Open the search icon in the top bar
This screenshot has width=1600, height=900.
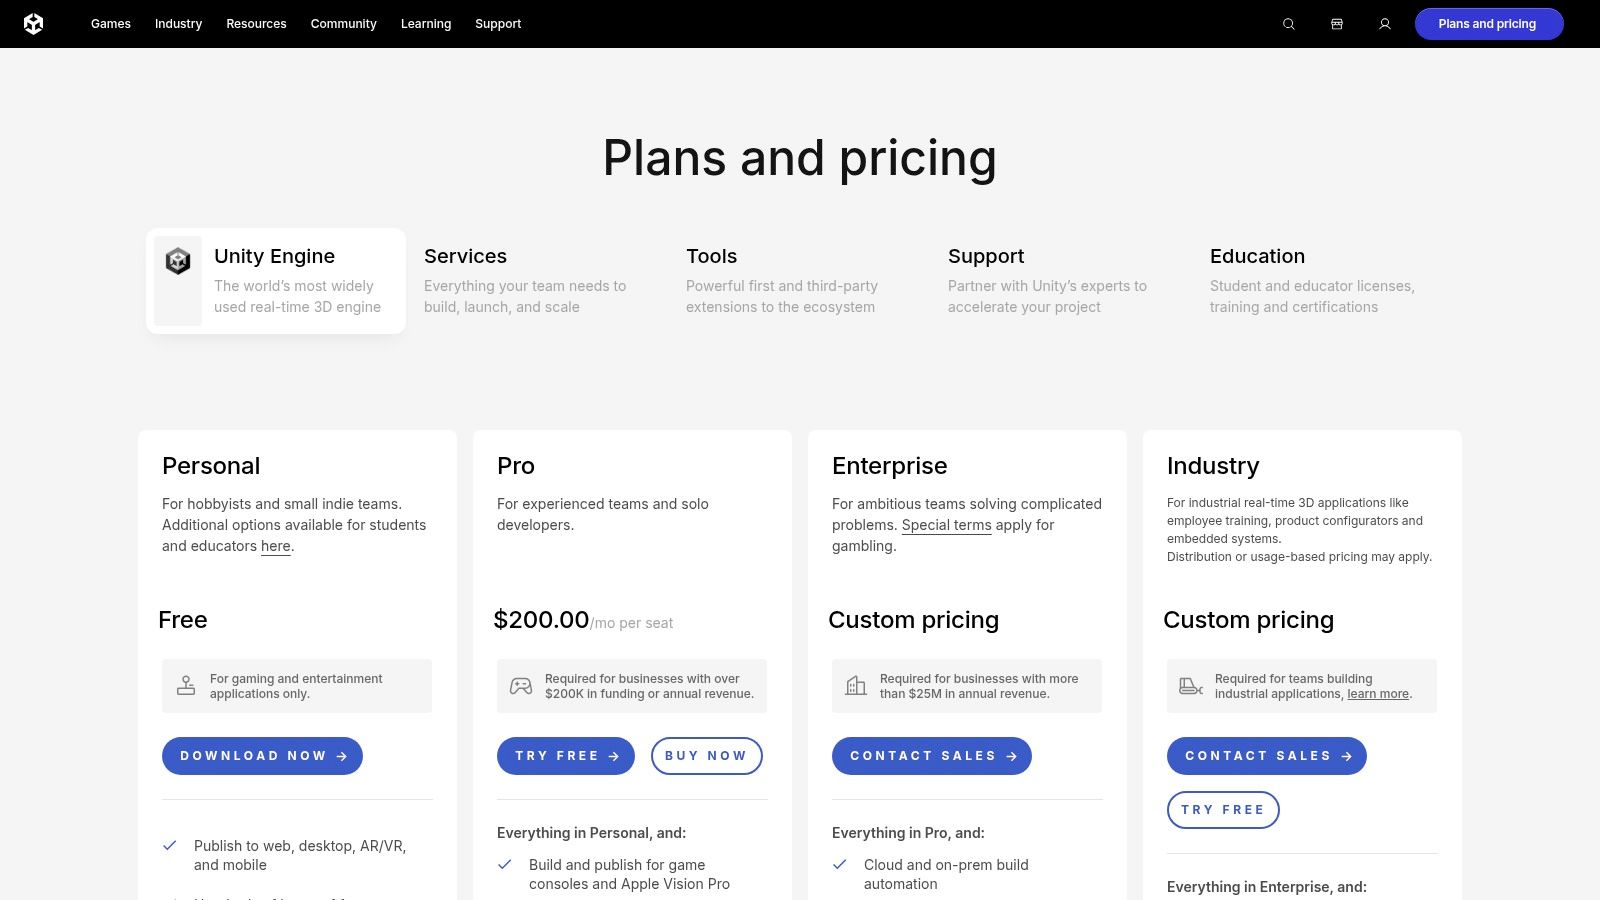pyautogui.click(x=1288, y=23)
